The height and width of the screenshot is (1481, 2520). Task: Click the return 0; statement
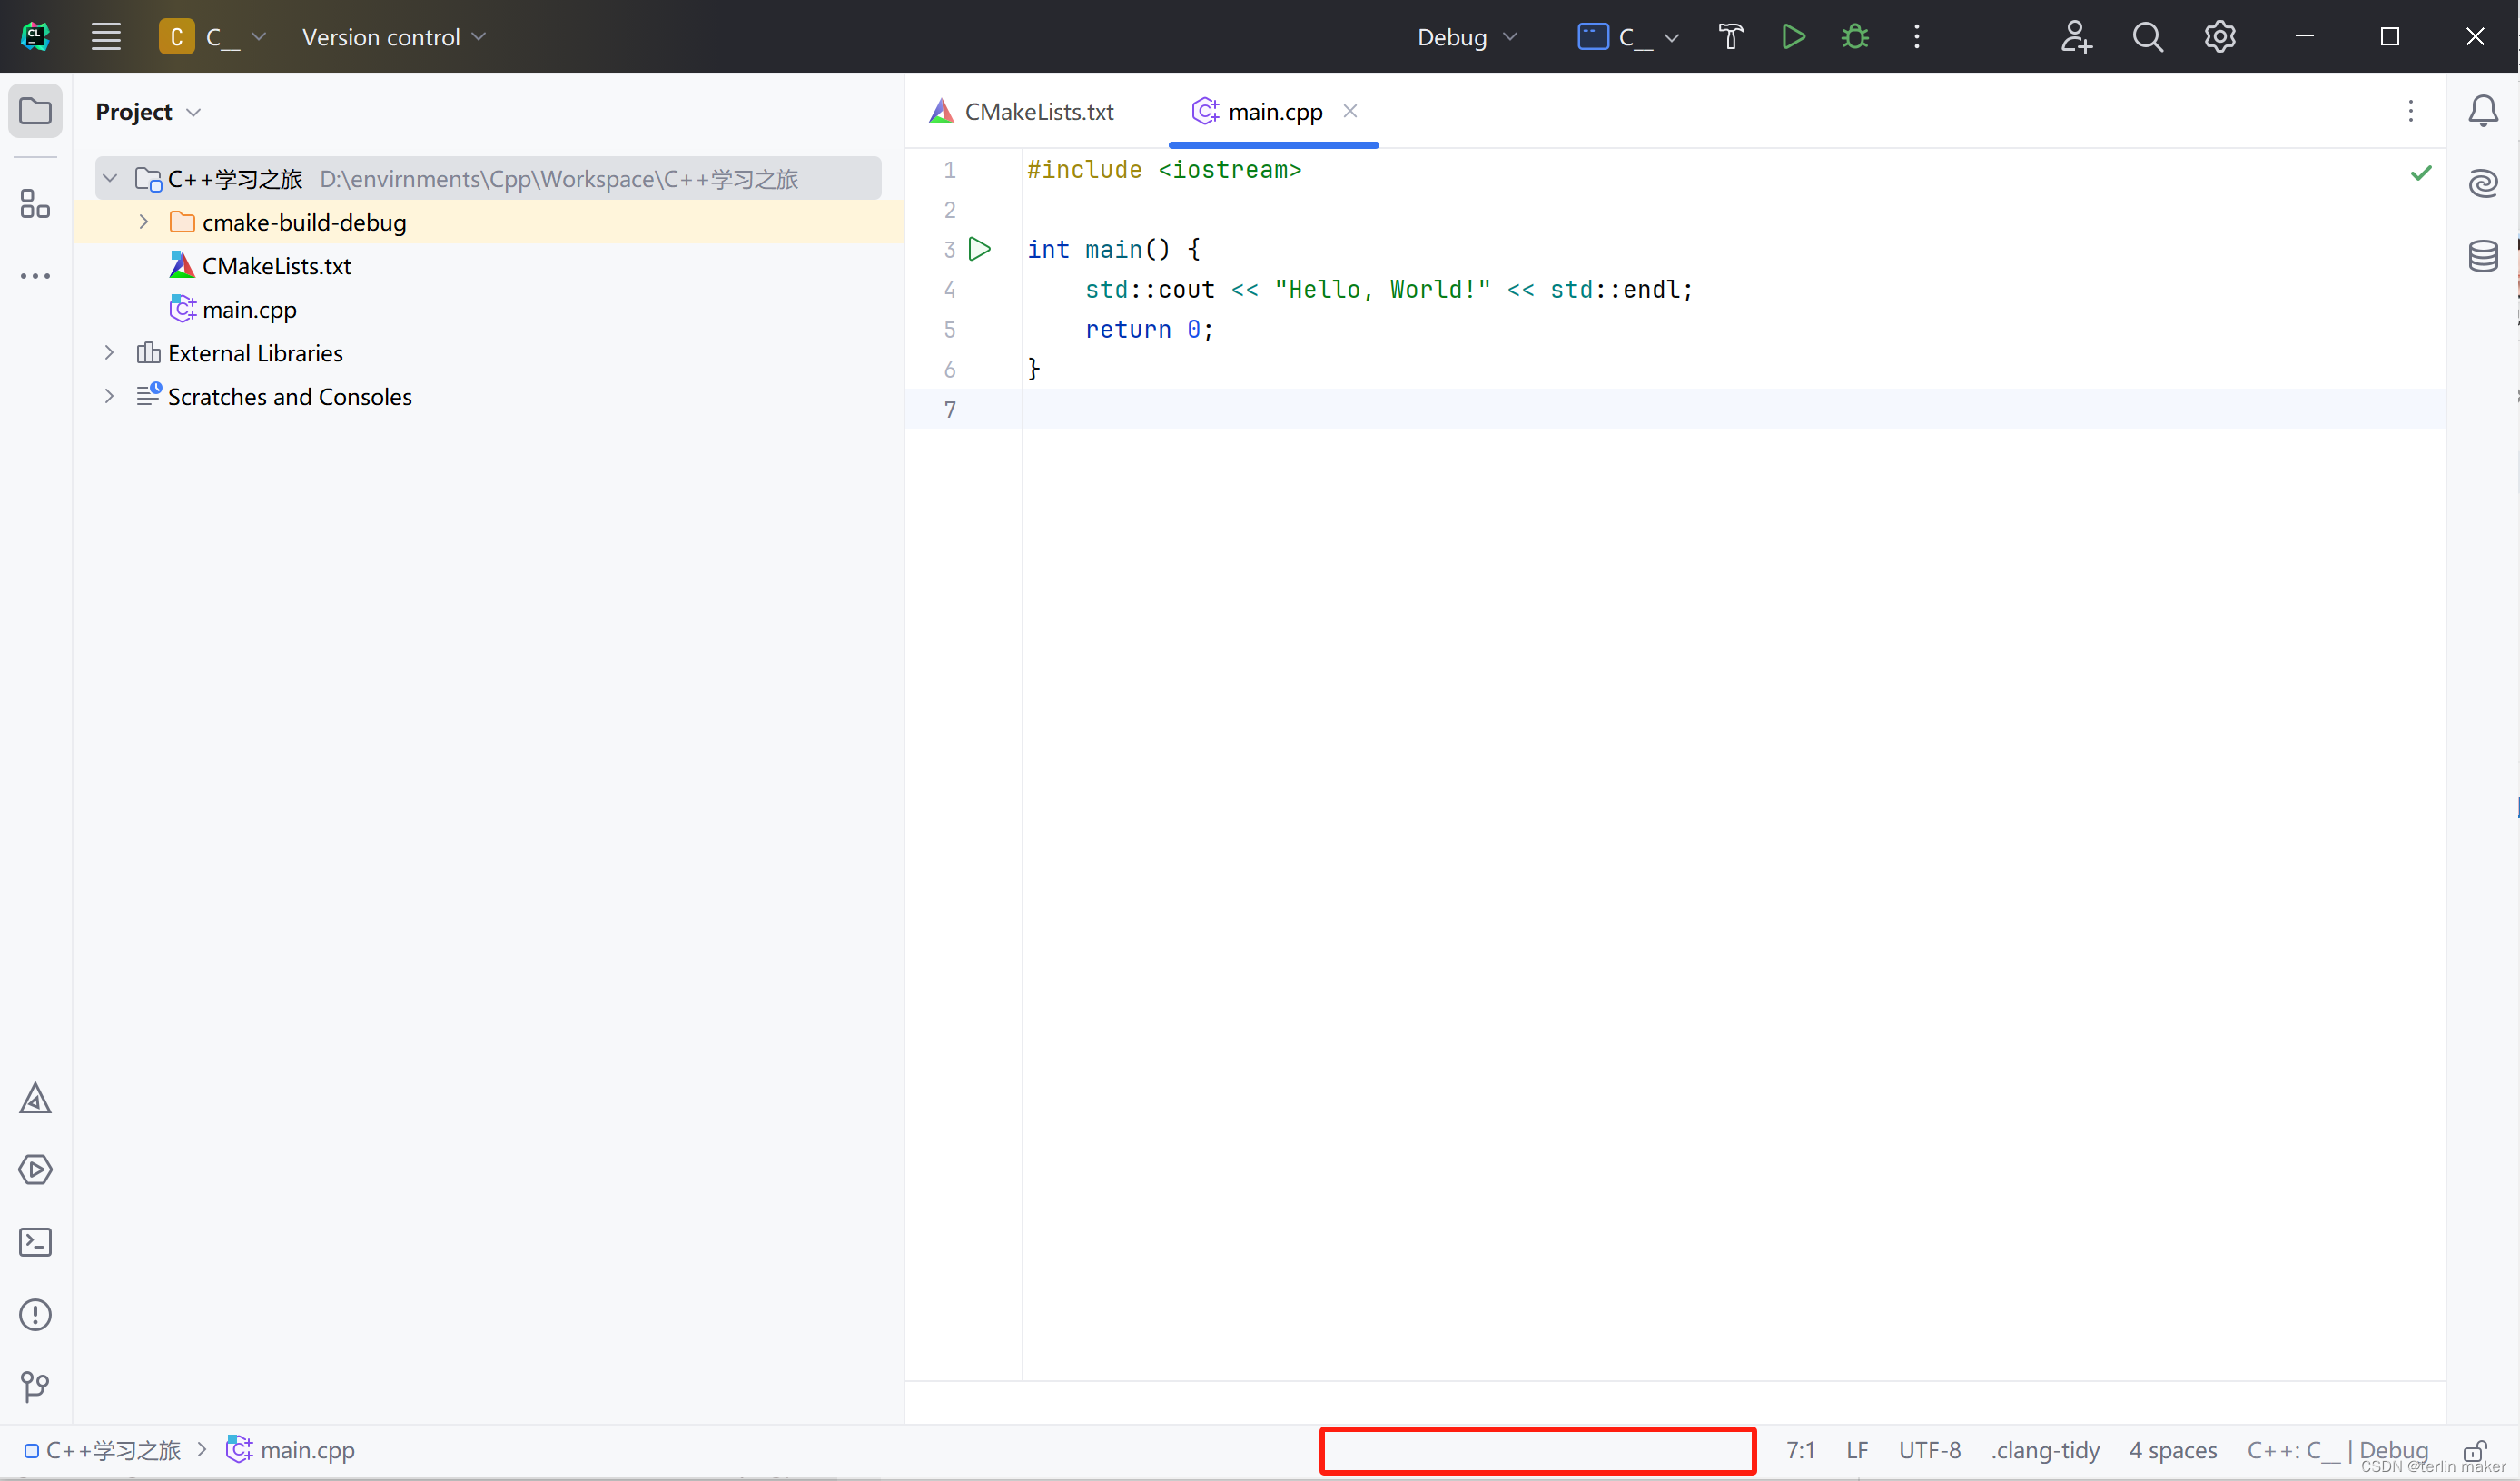point(1149,330)
